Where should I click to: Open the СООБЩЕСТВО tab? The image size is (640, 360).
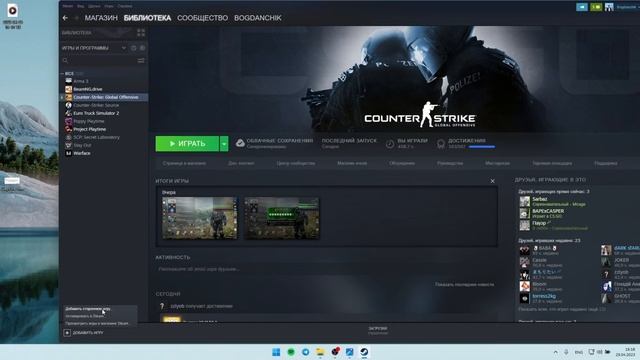tap(202, 18)
